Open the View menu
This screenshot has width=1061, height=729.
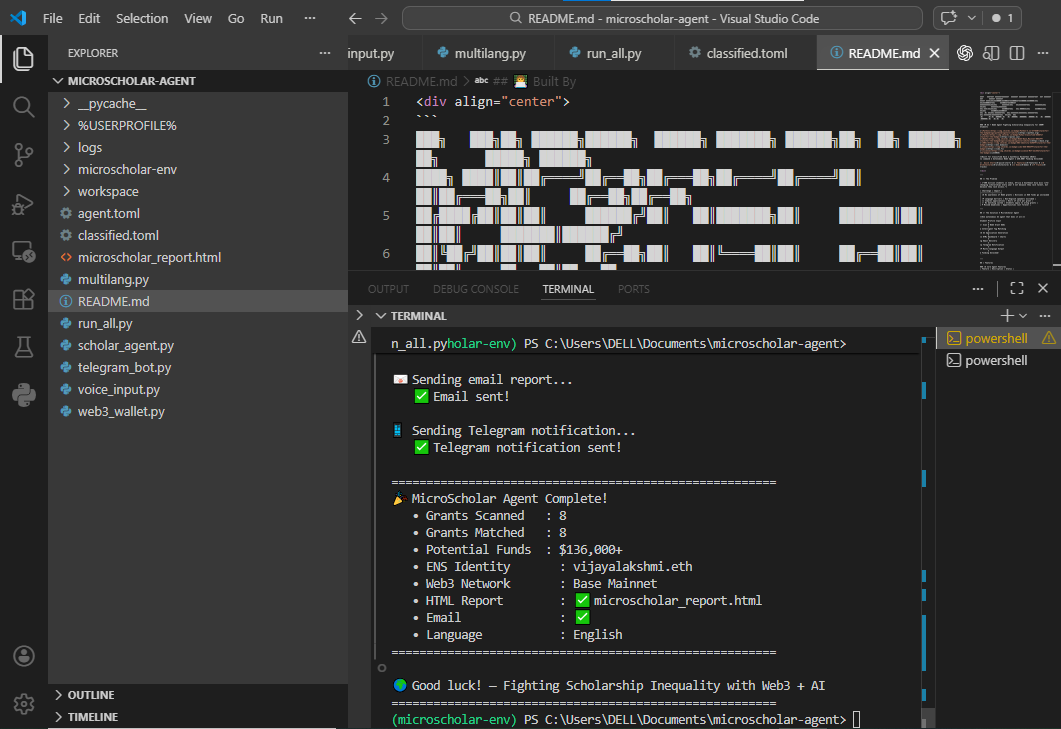198,18
